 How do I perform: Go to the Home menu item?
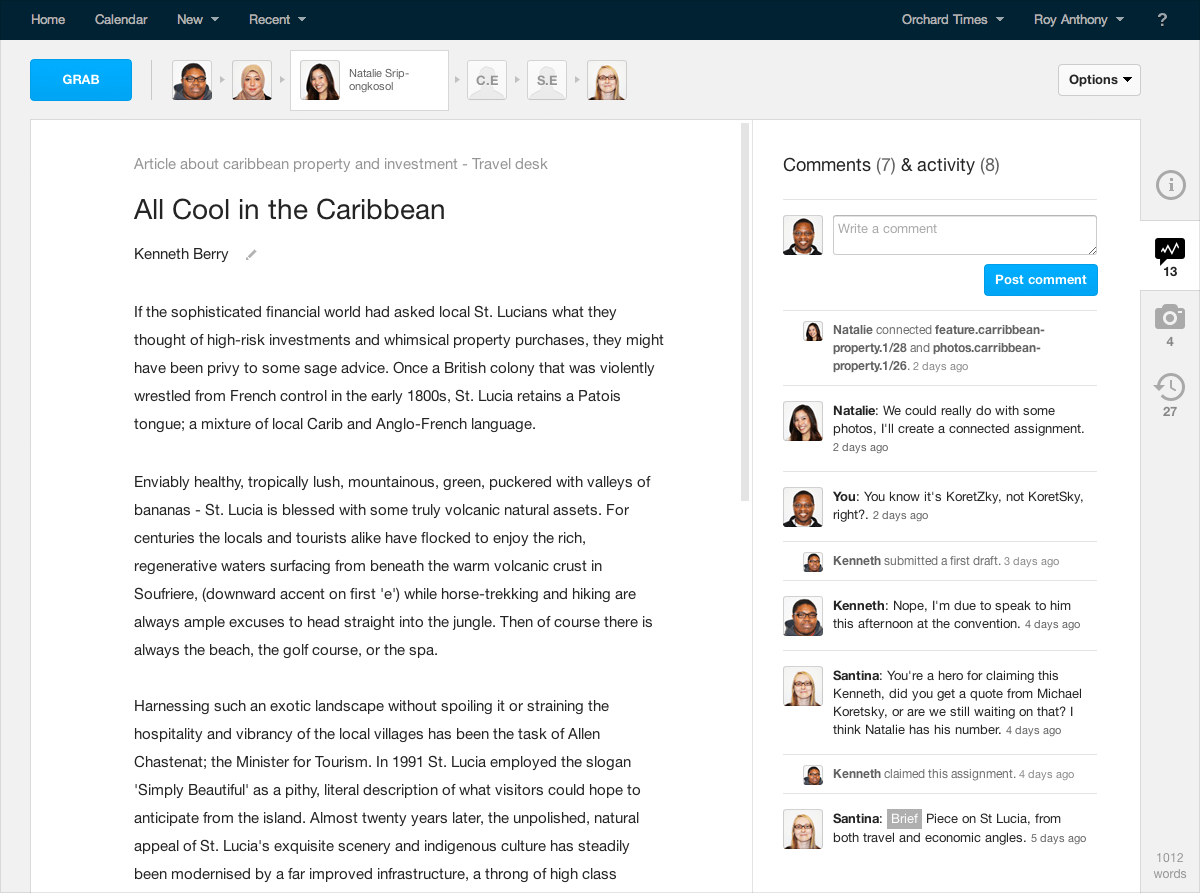(x=48, y=20)
